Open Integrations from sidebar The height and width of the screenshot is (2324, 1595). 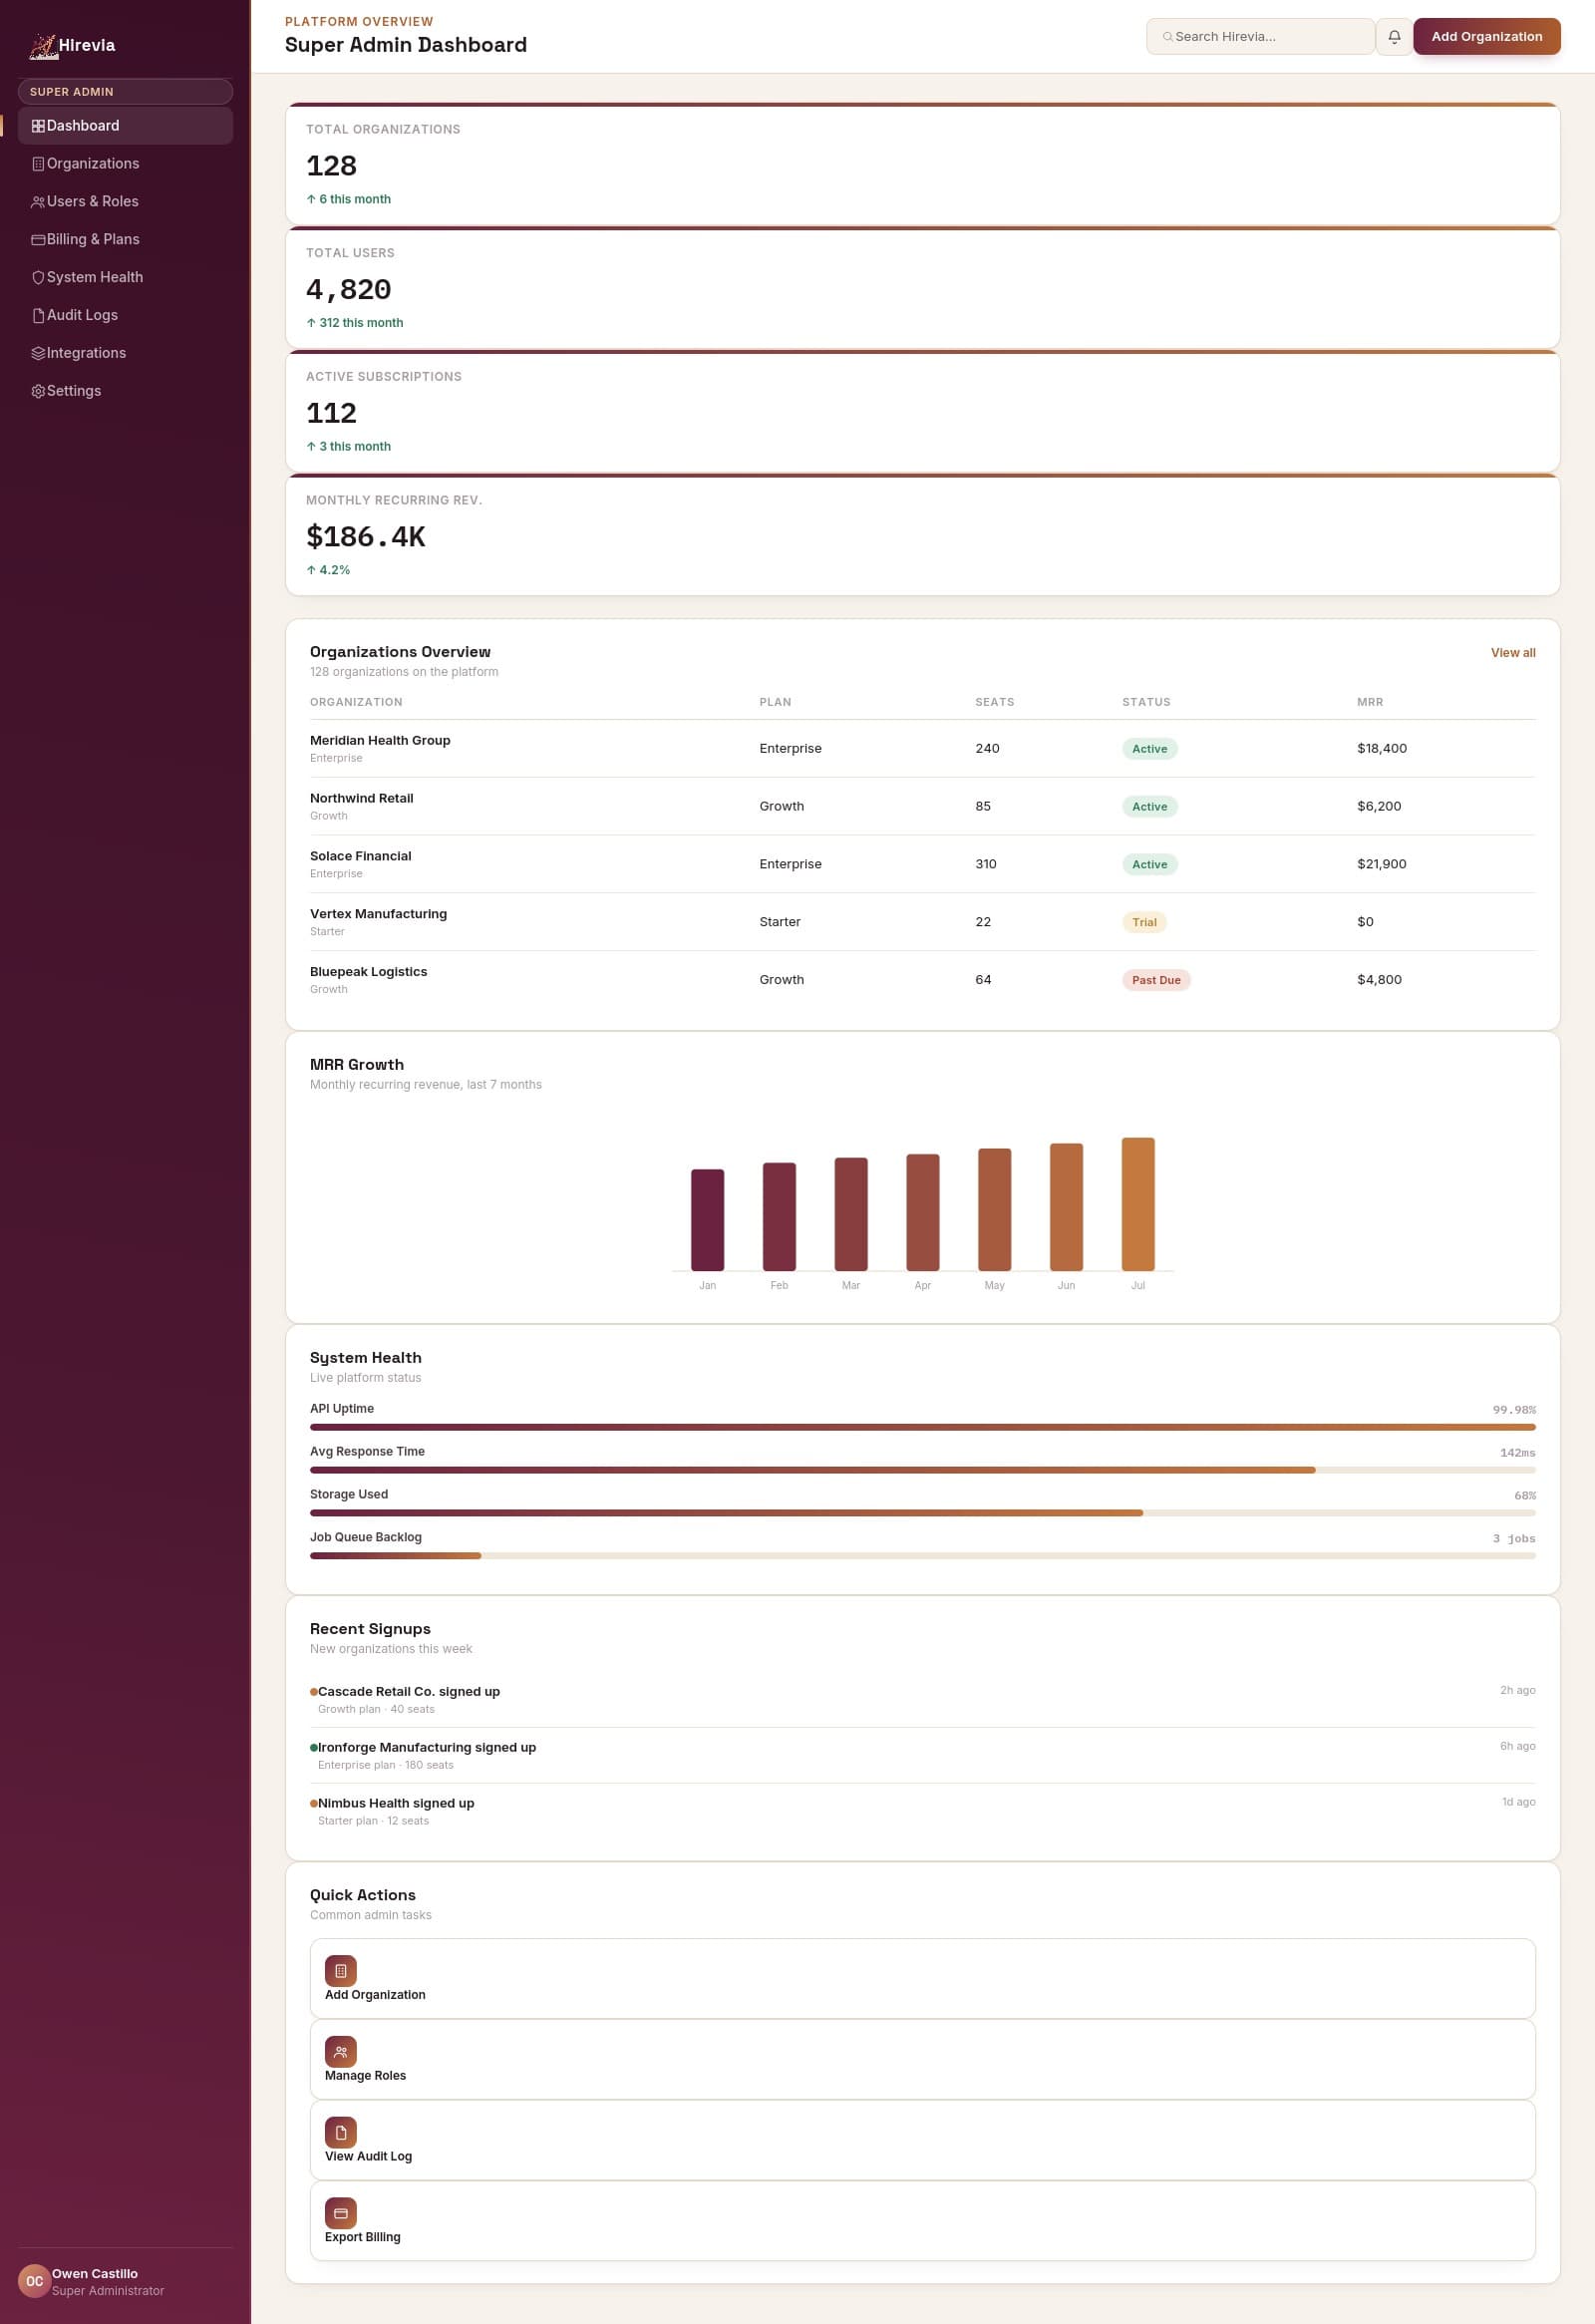click(125, 354)
